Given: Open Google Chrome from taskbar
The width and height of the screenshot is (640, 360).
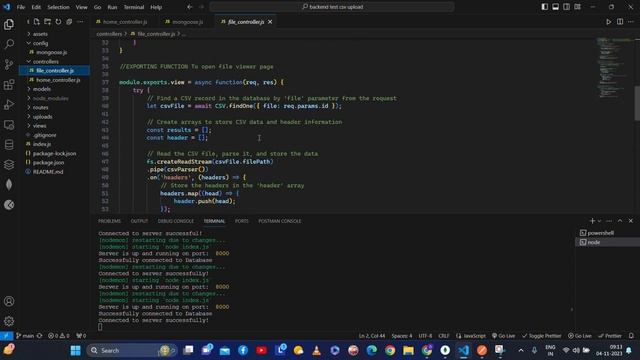Looking at the screenshot, I should point(390,350).
